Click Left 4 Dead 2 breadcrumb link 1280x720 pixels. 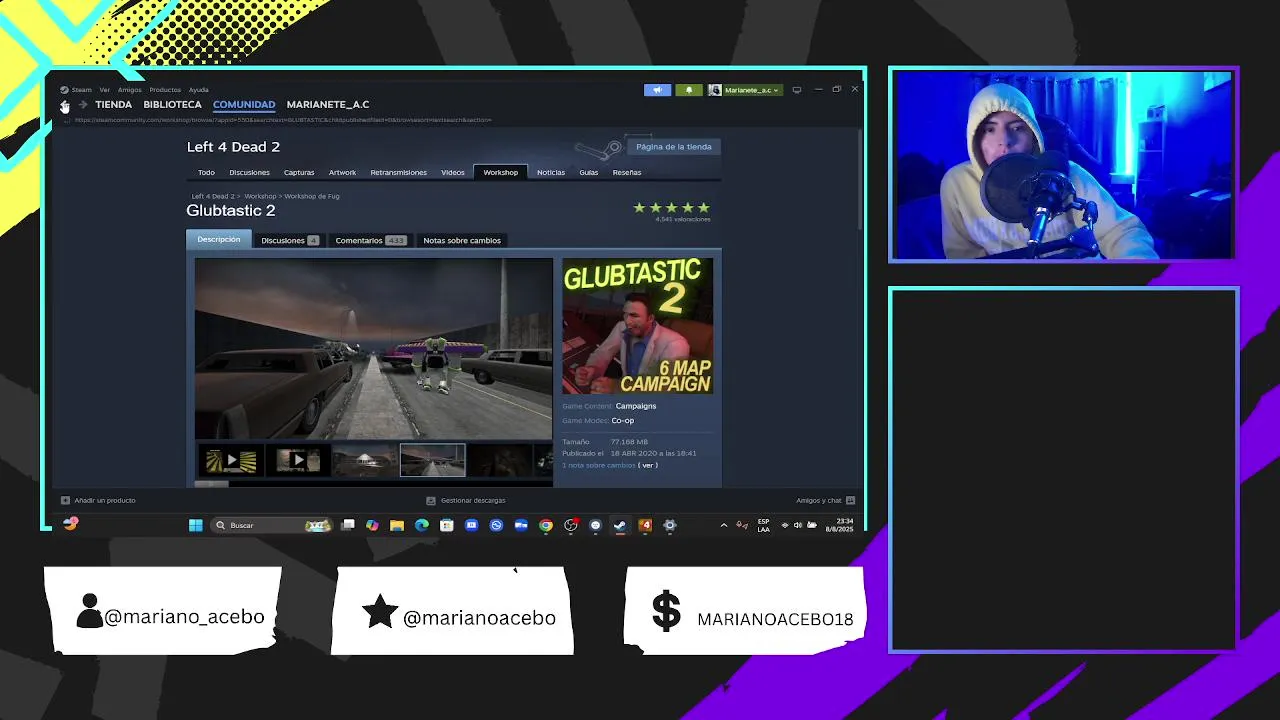point(213,196)
